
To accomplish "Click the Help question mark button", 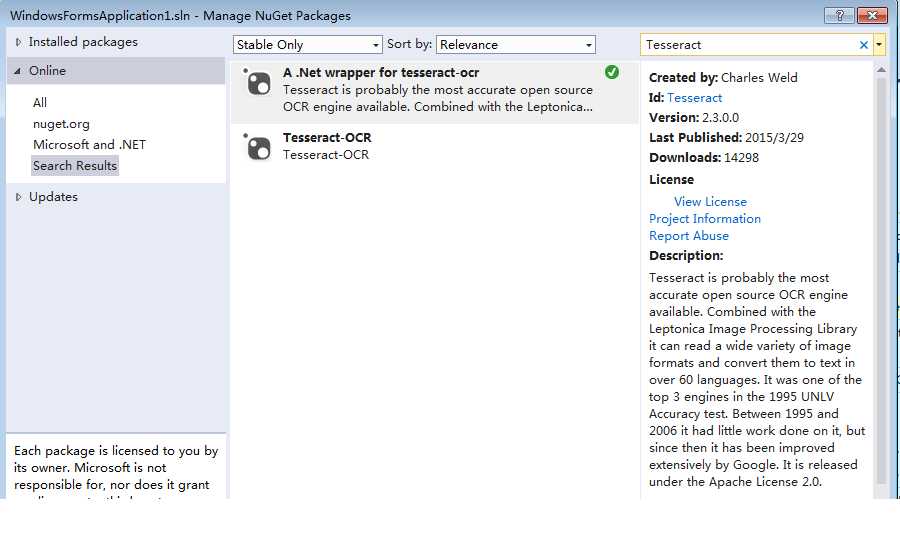I will [840, 15].
